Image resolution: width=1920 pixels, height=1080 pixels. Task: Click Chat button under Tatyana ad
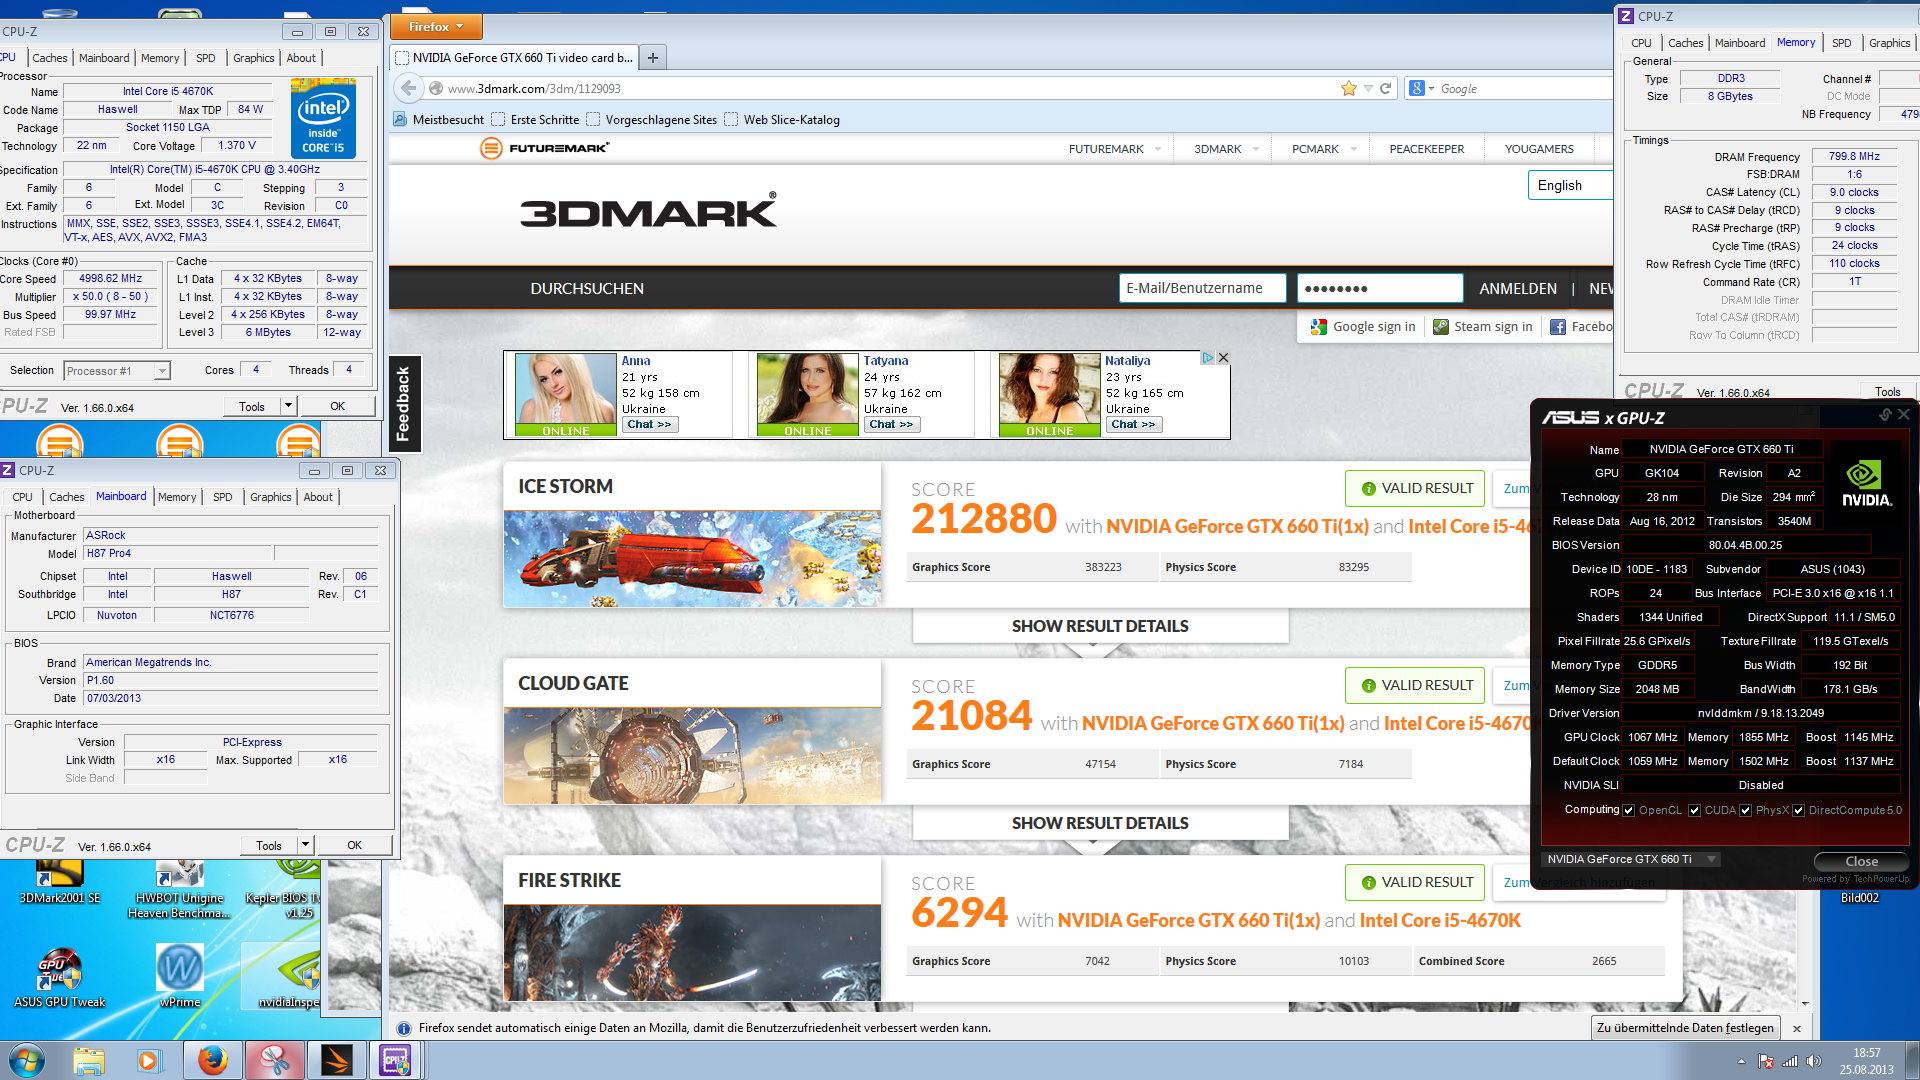coord(891,424)
